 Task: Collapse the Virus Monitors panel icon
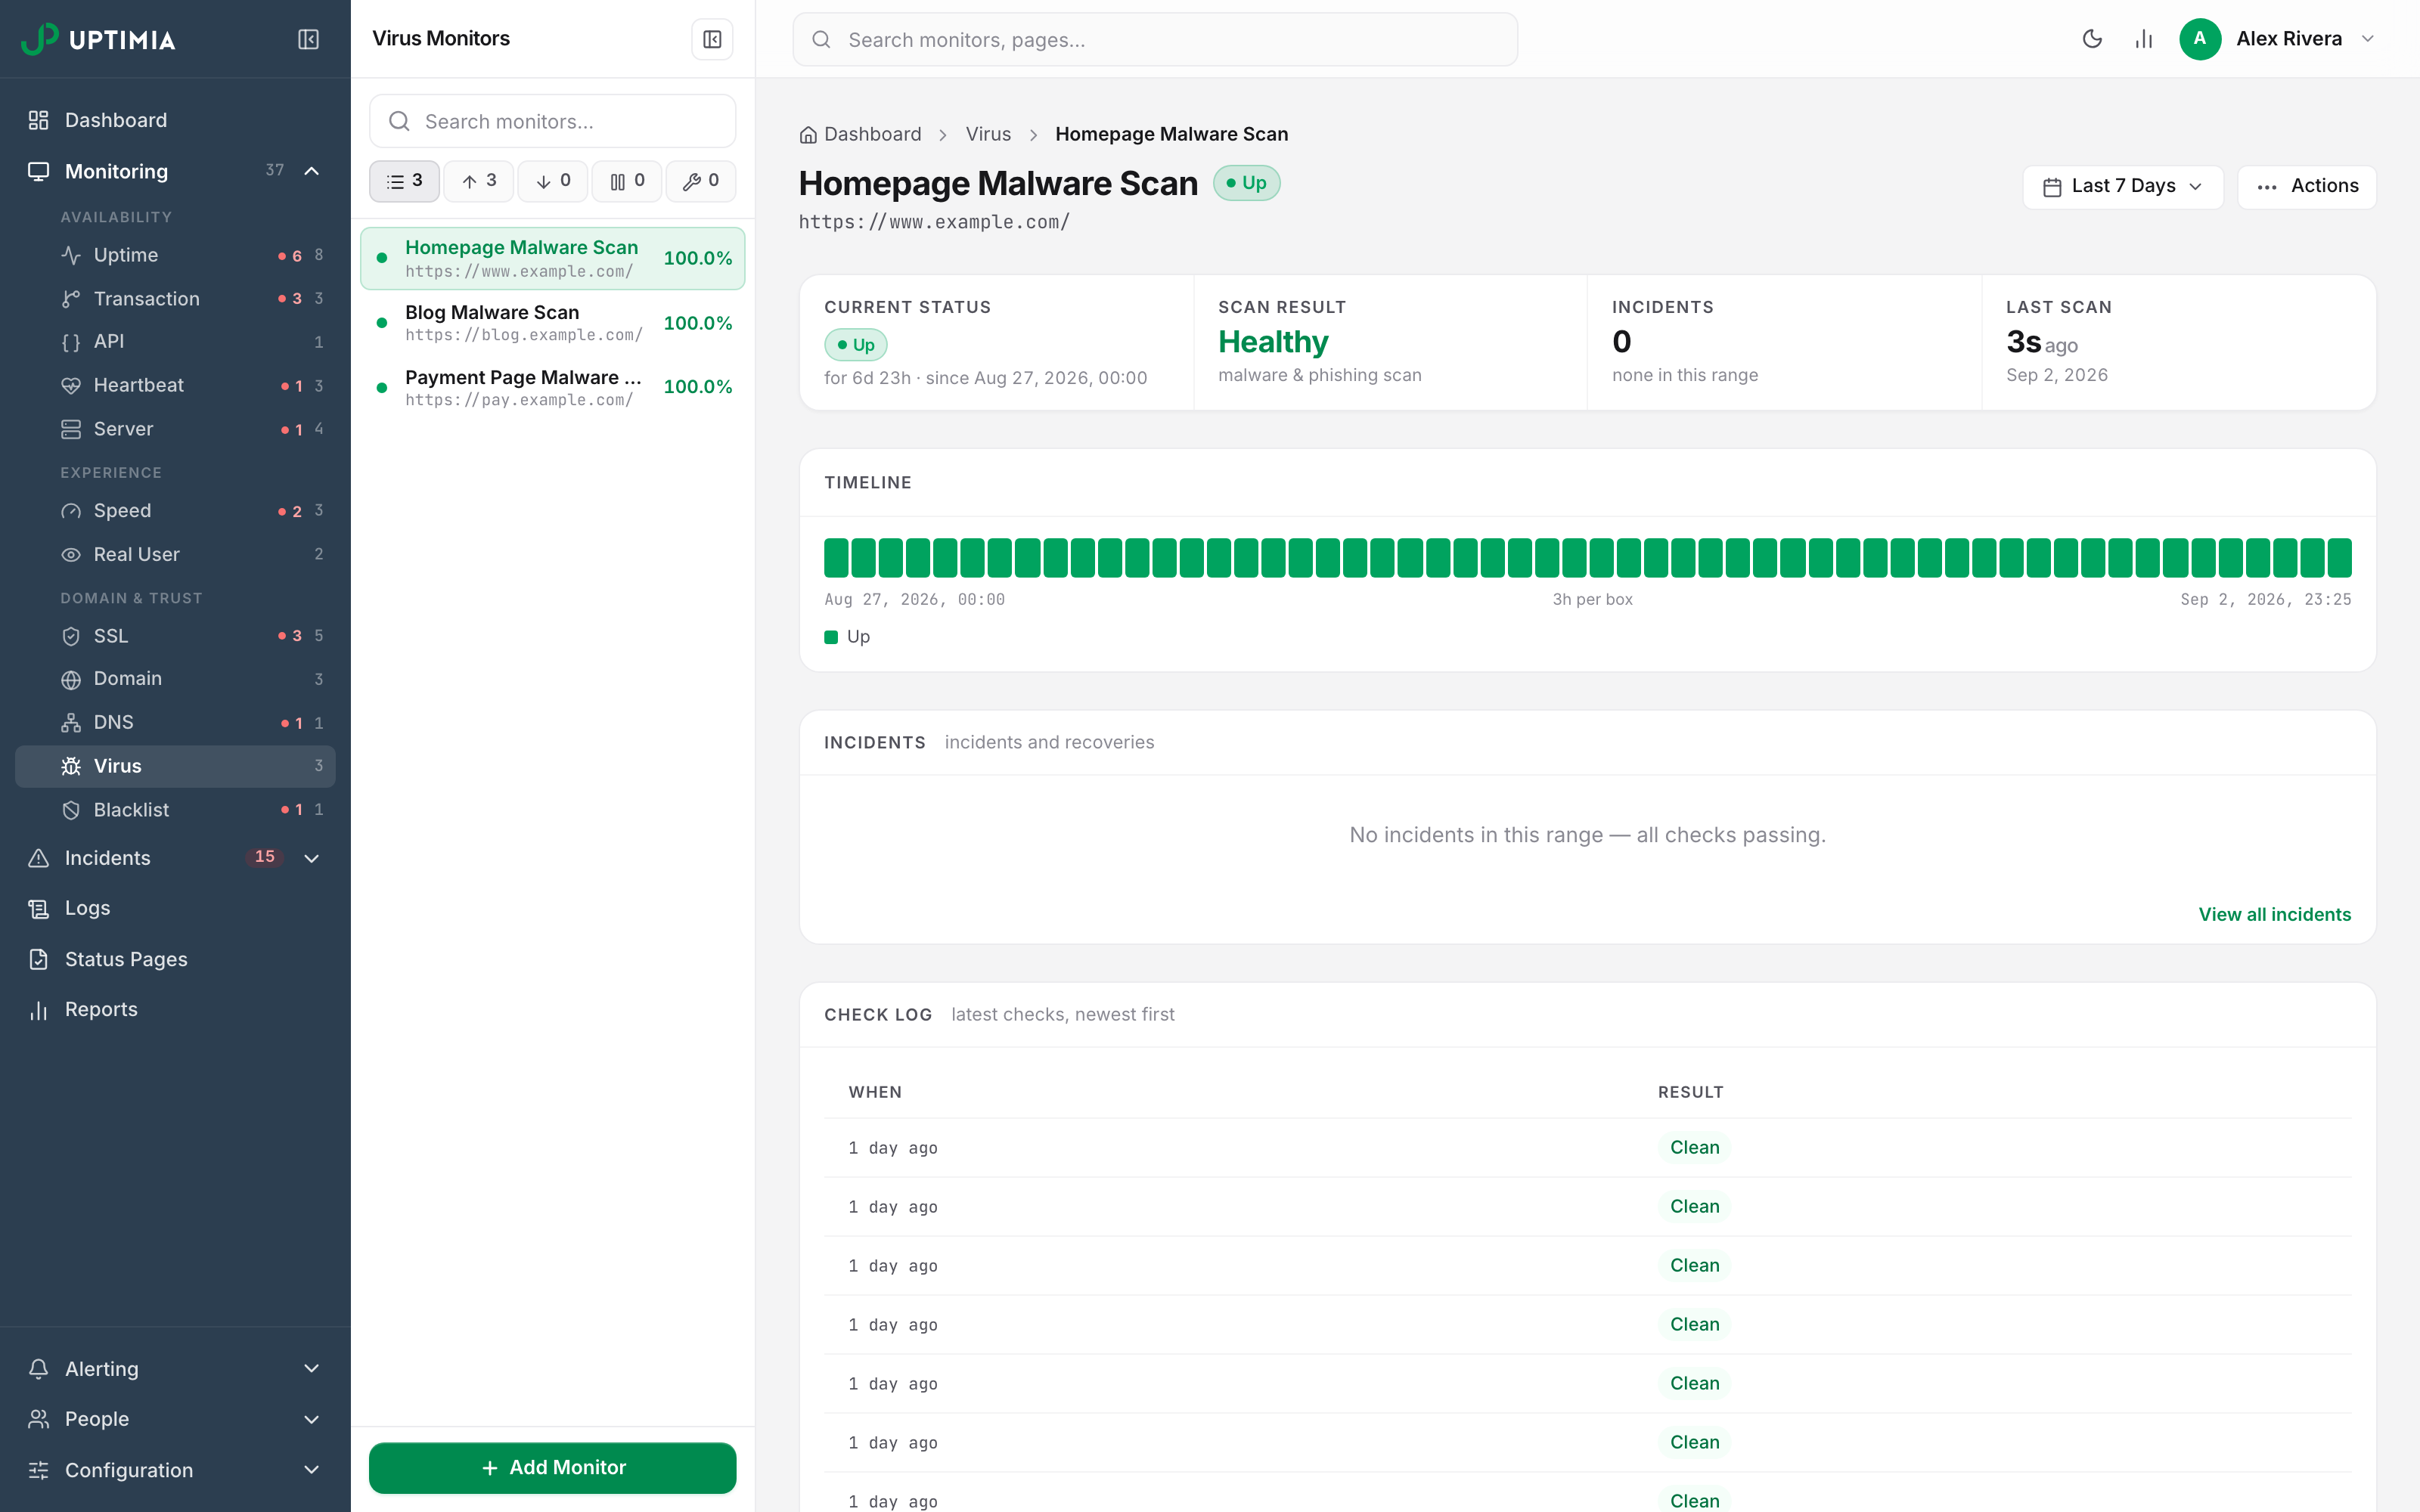712,39
